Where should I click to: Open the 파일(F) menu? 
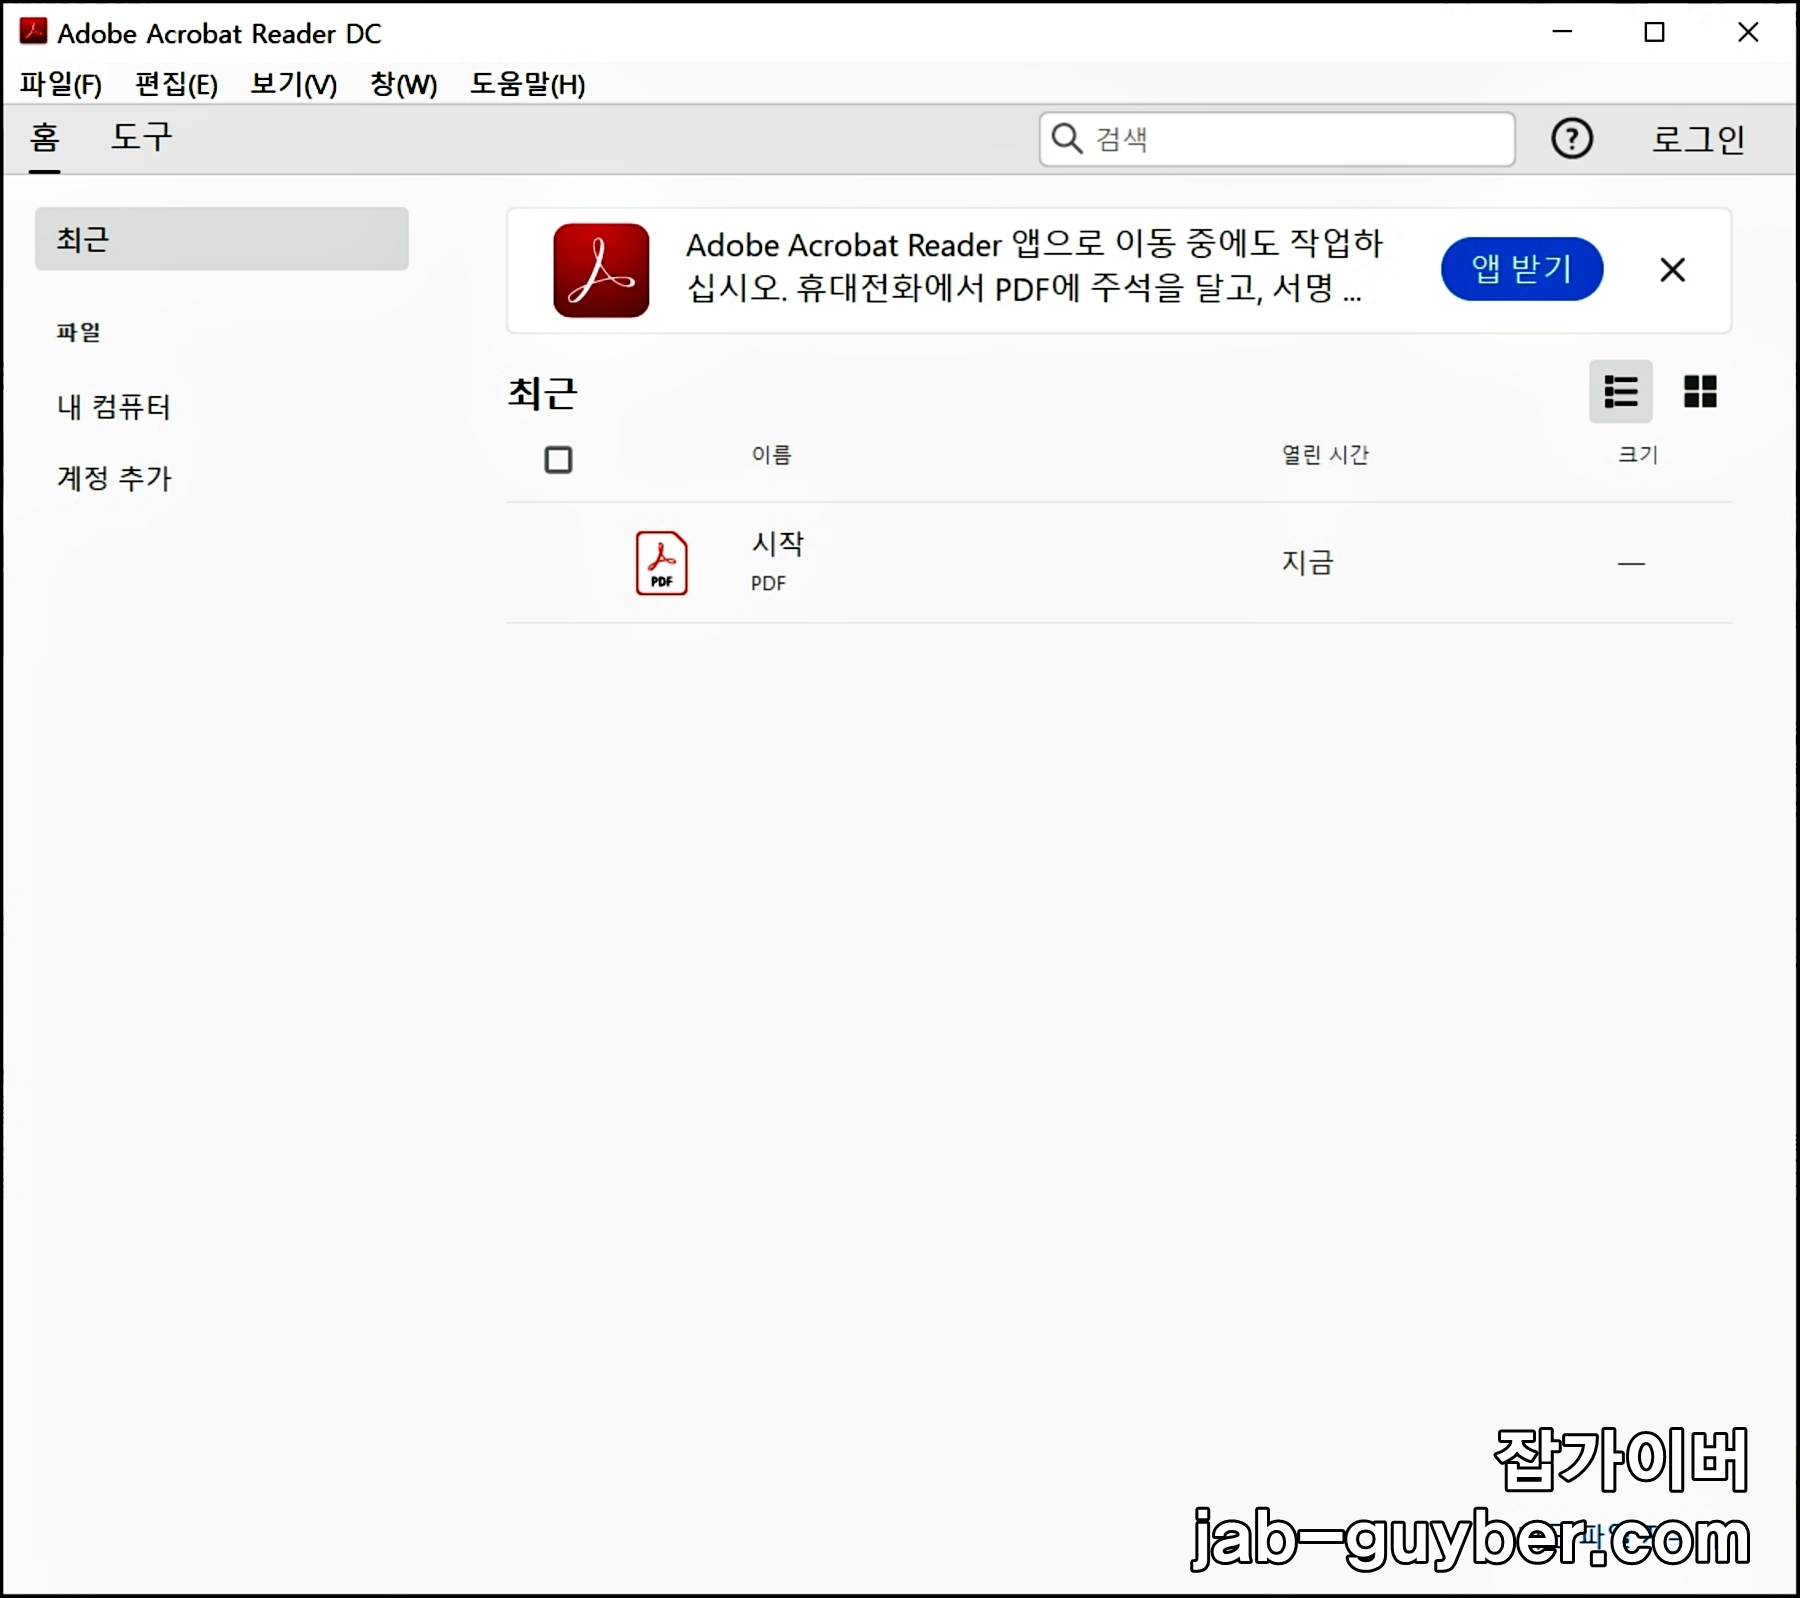click(x=61, y=84)
